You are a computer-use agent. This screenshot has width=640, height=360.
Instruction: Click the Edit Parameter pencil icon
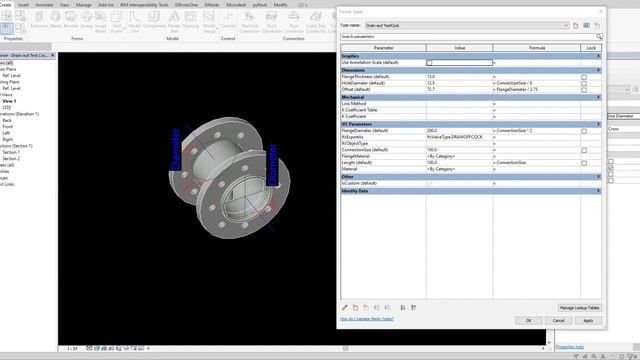tap(344, 307)
